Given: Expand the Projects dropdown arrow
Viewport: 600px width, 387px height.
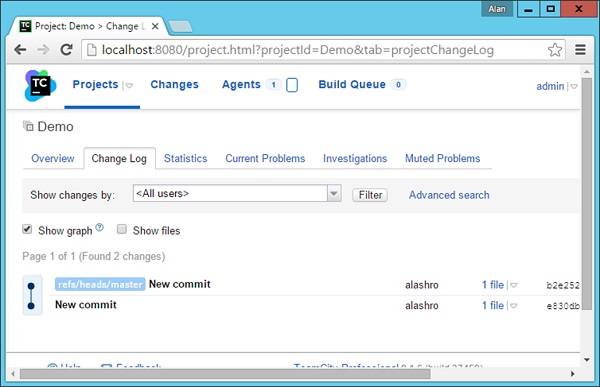Looking at the screenshot, I should pyautogui.click(x=129, y=85).
